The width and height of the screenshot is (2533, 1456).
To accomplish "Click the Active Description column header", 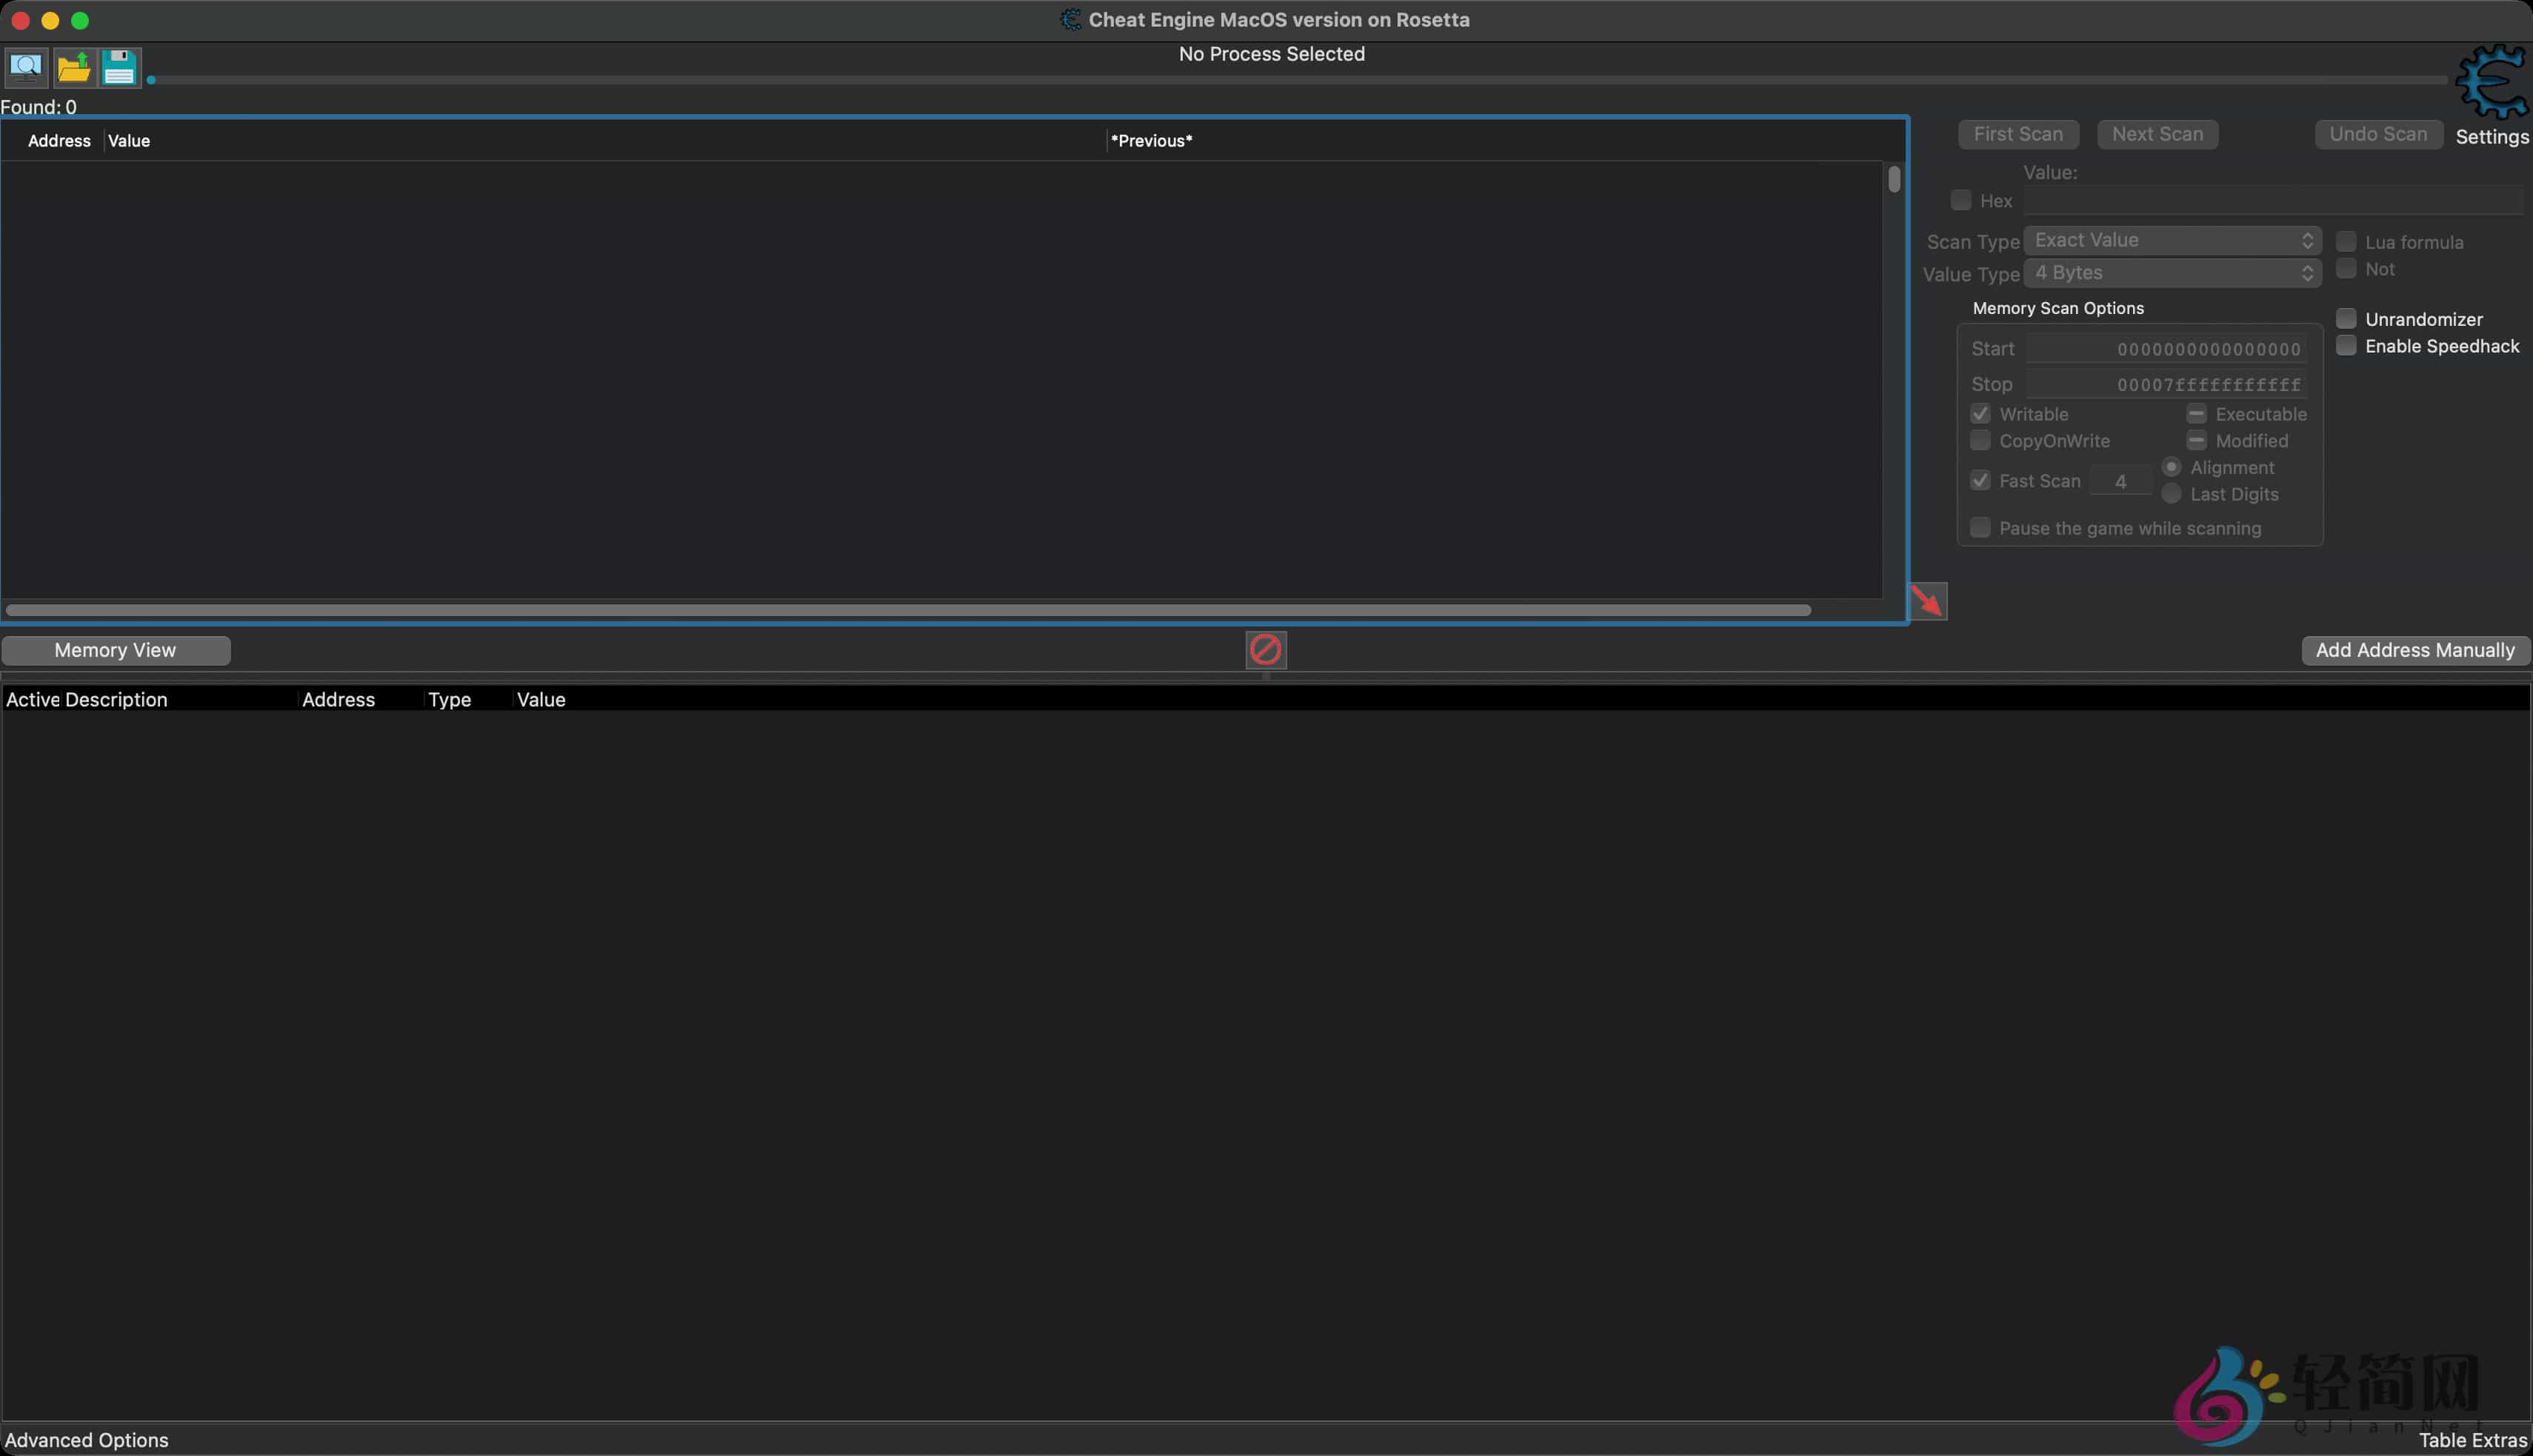I will tap(87, 700).
